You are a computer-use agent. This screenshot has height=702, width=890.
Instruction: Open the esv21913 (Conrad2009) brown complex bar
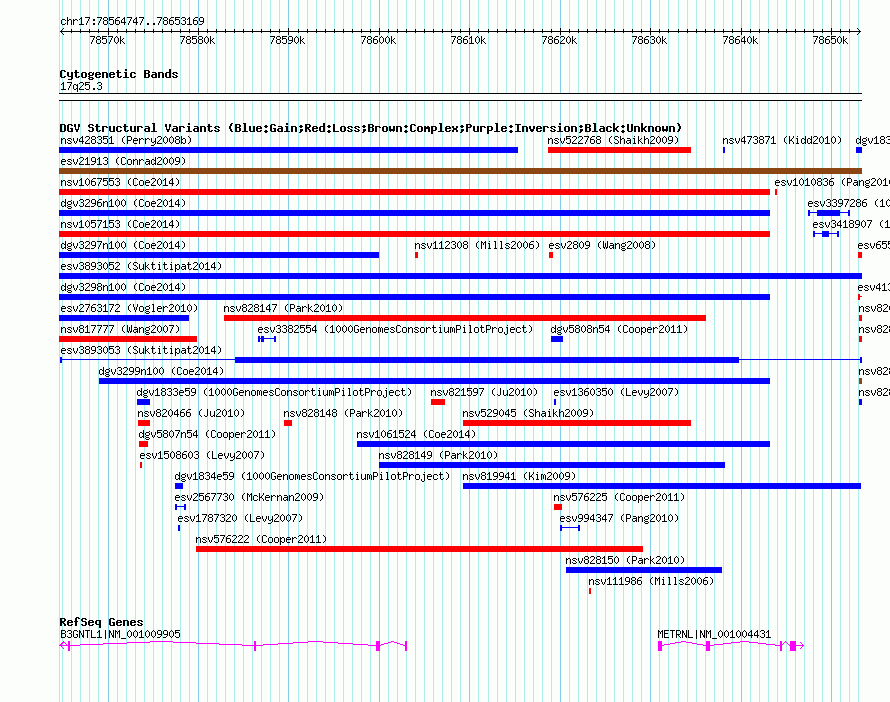pyautogui.click(x=460, y=171)
